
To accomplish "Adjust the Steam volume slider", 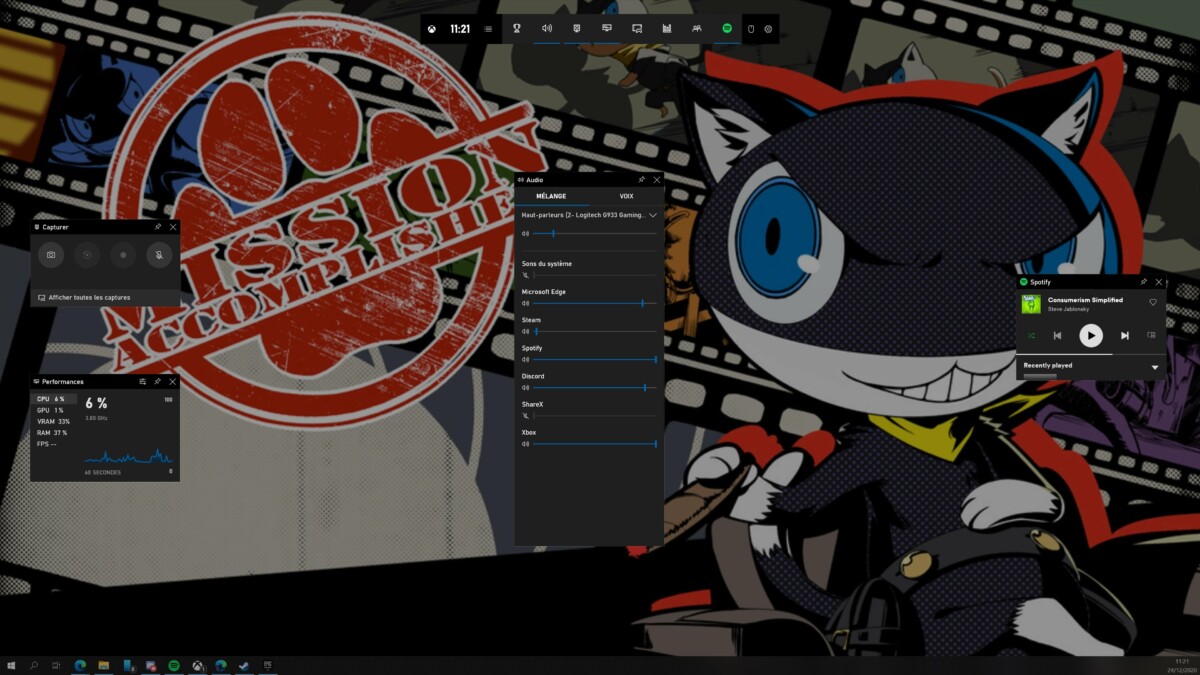I will pyautogui.click(x=595, y=331).
